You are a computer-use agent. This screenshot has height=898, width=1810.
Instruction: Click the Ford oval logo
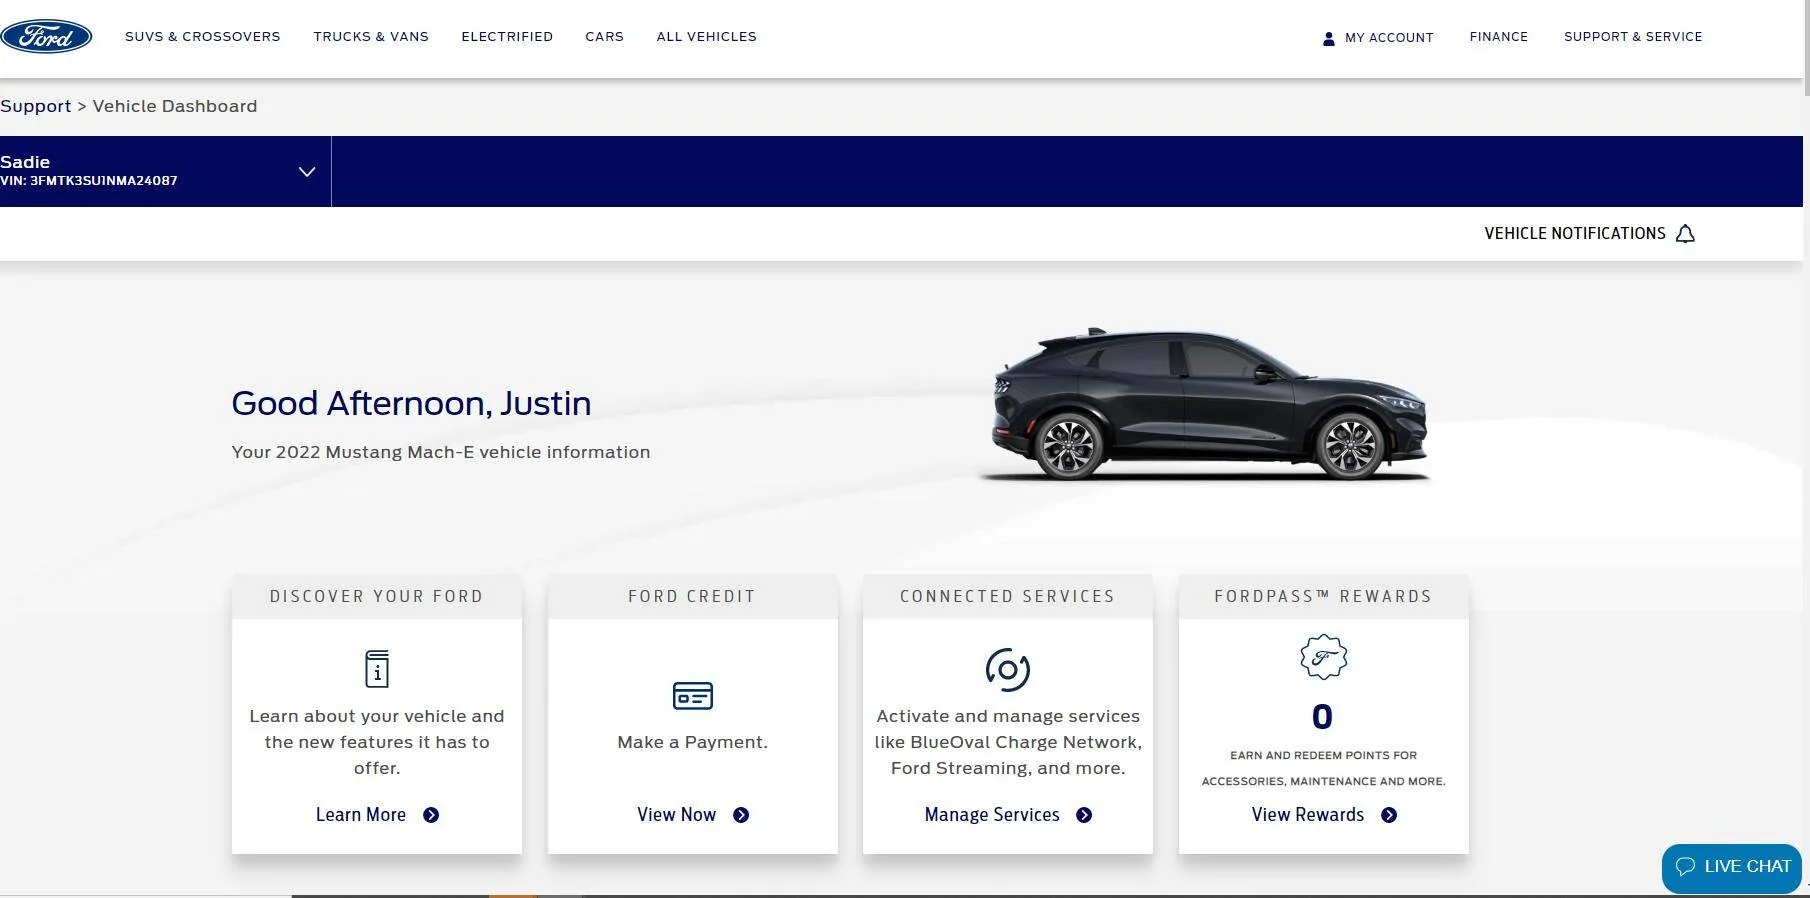pos(46,37)
